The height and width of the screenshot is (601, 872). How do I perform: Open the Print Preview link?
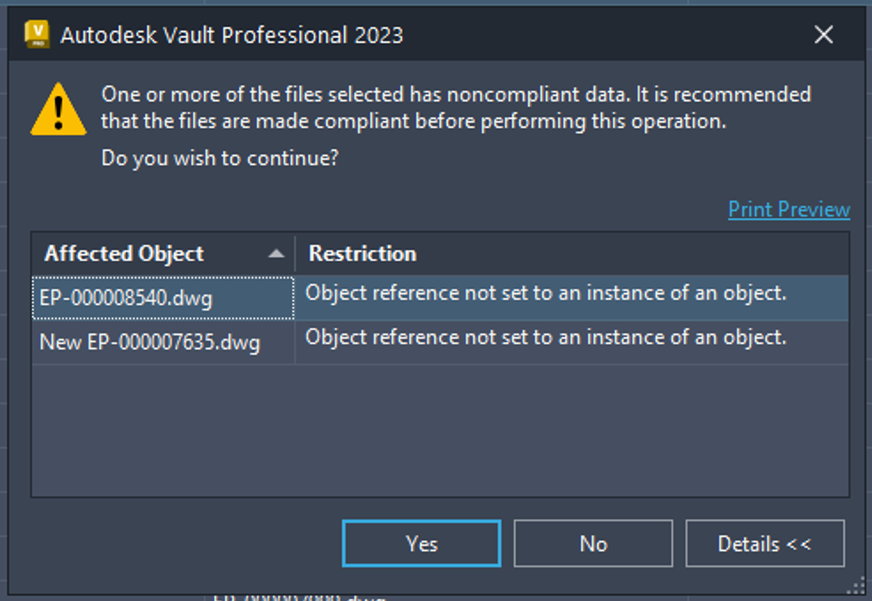[788, 209]
